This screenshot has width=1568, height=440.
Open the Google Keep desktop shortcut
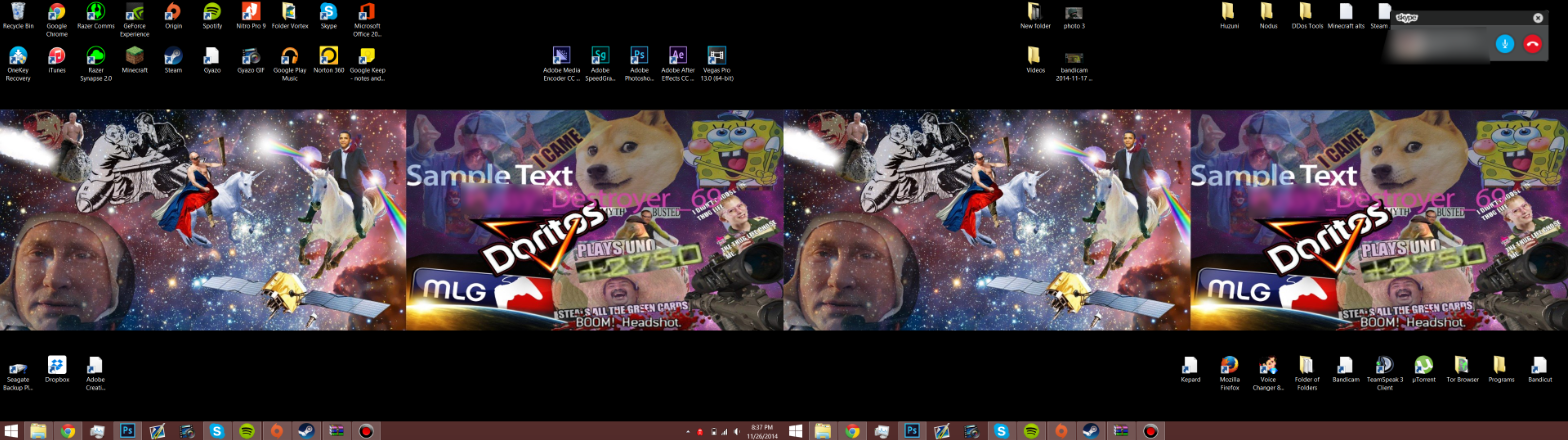[367, 63]
